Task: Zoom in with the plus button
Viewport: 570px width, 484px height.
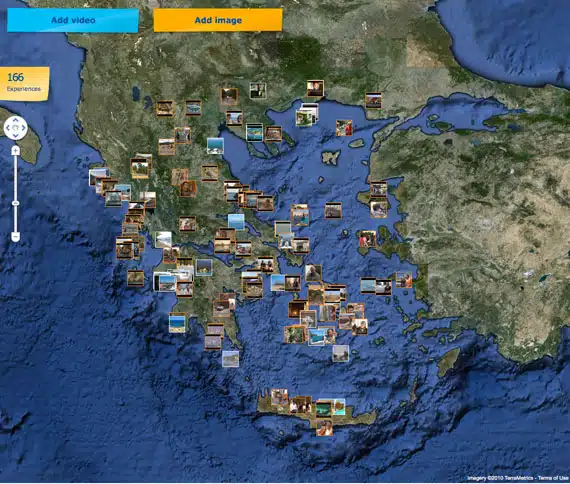Action: tap(15, 151)
